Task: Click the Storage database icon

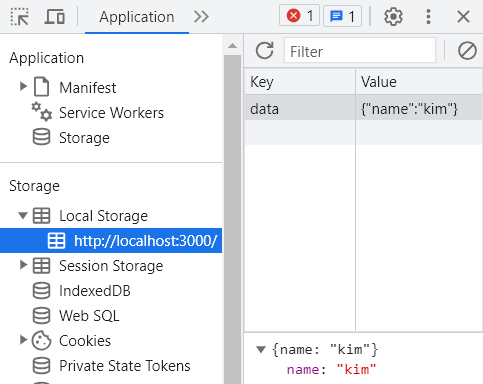Action: (42, 137)
